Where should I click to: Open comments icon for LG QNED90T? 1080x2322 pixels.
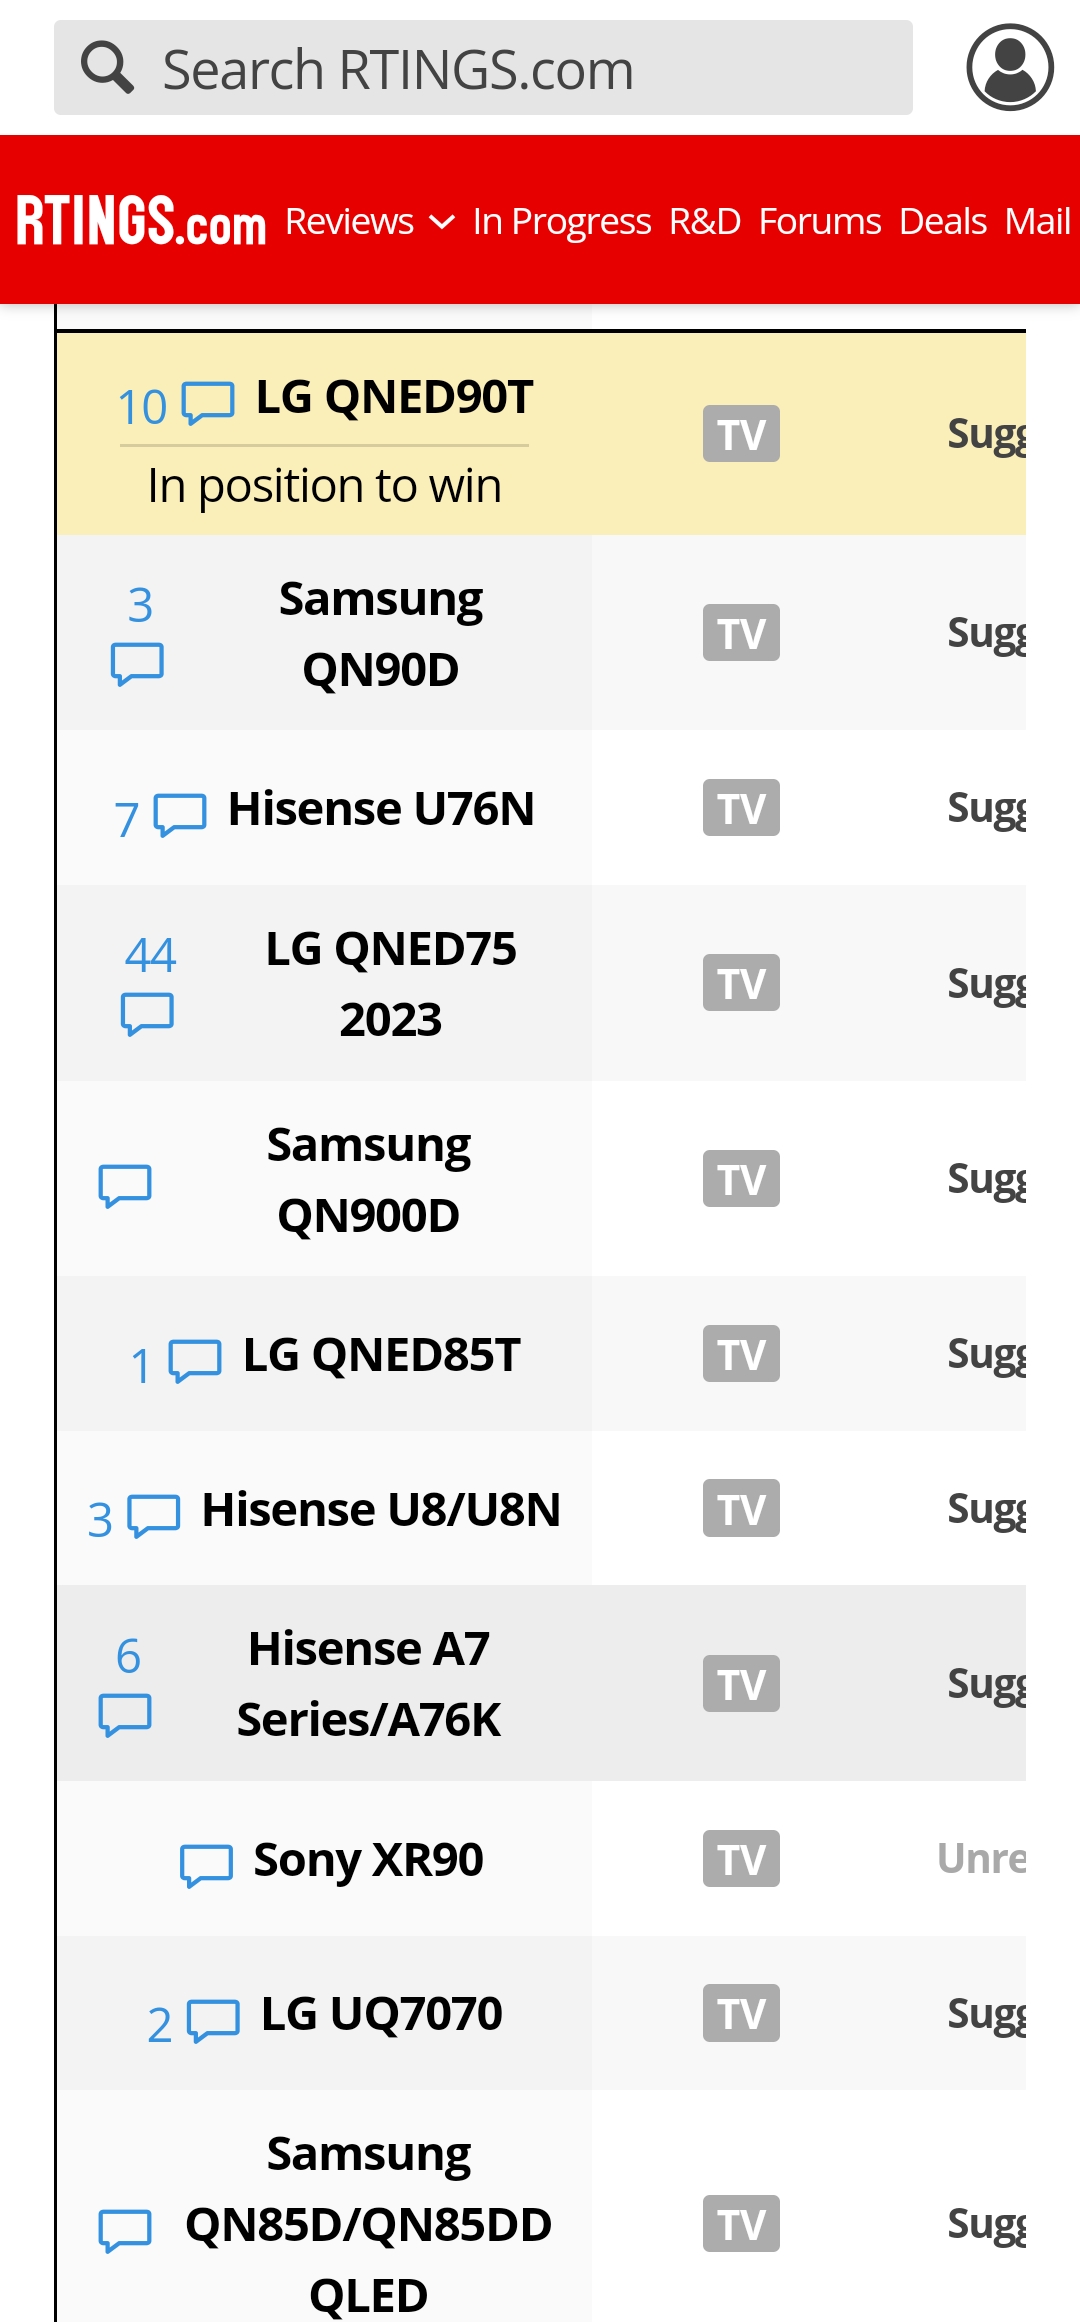(x=208, y=403)
